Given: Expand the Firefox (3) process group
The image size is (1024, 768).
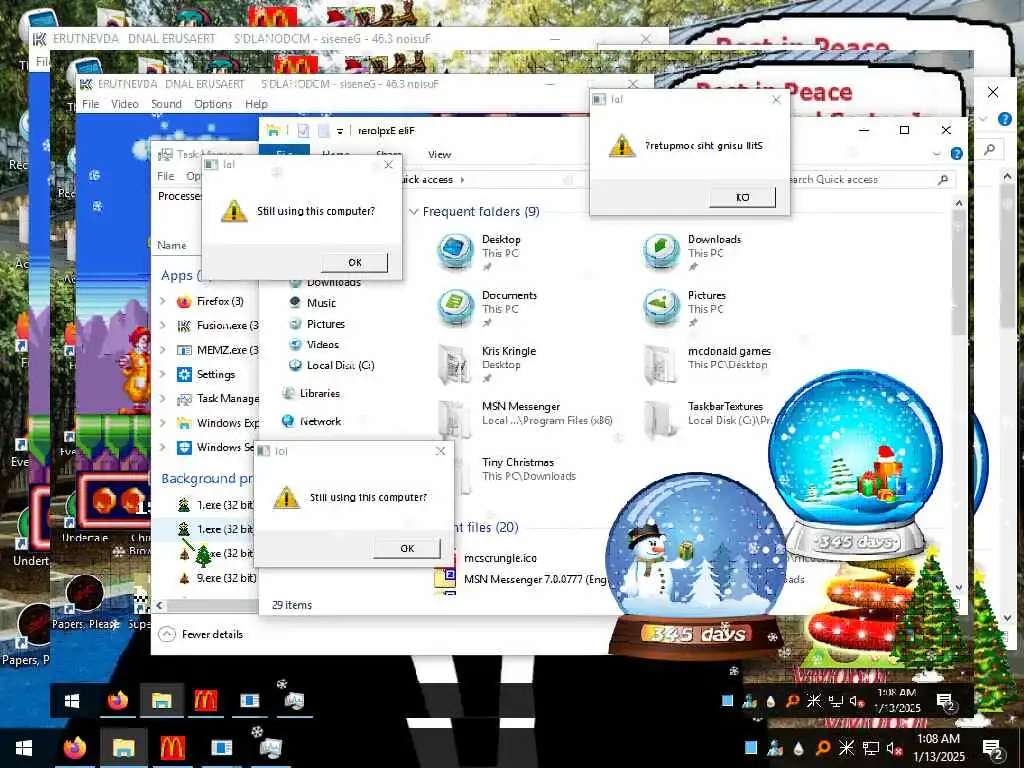Looking at the screenshot, I should pos(163,301).
